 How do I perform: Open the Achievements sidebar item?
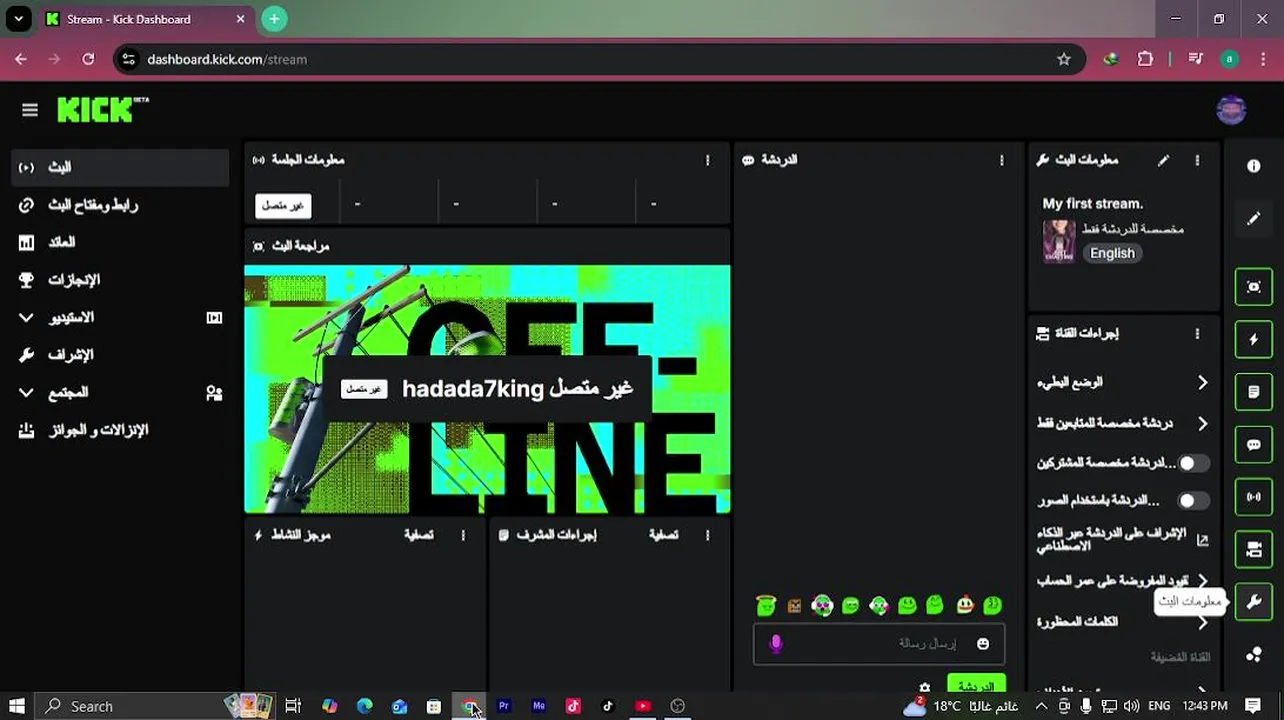[x=120, y=280]
